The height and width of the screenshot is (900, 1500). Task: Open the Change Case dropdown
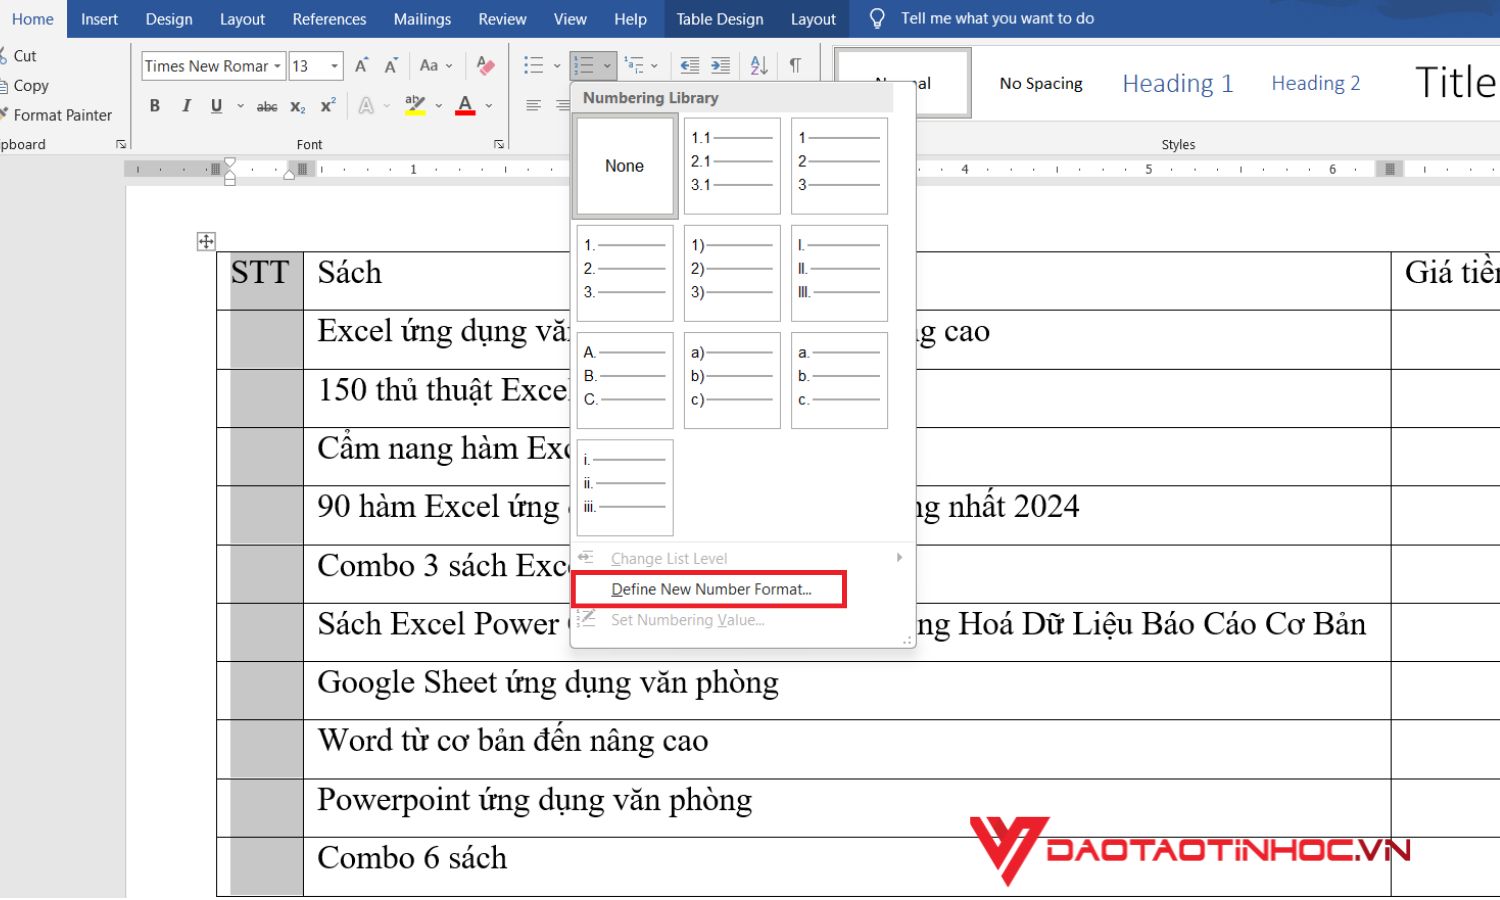[436, 65]
